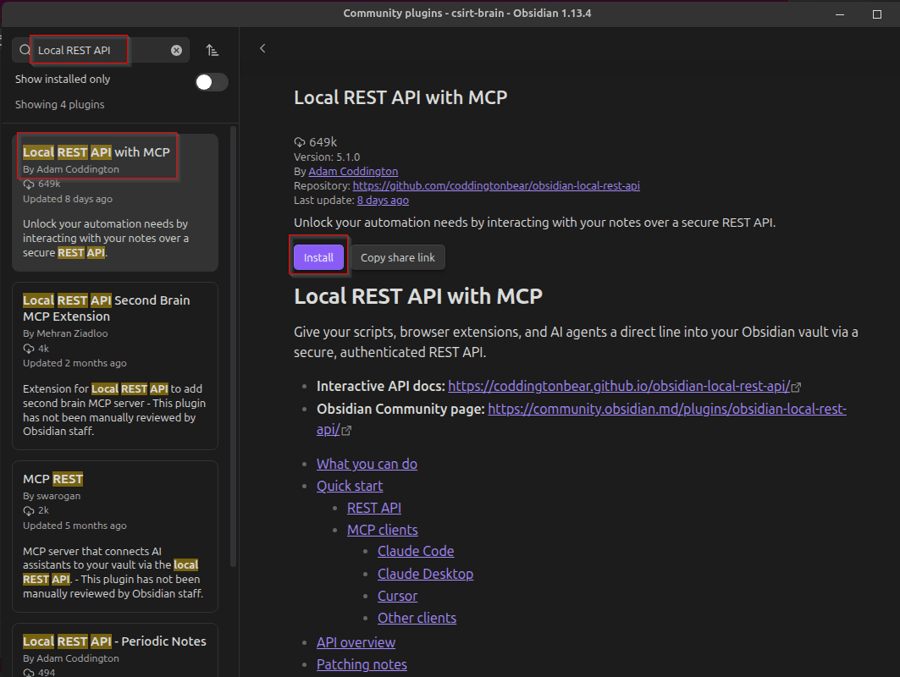The image size is (900, 677).
Task: Click the download icon in plugin details
Action: point(300,142)
